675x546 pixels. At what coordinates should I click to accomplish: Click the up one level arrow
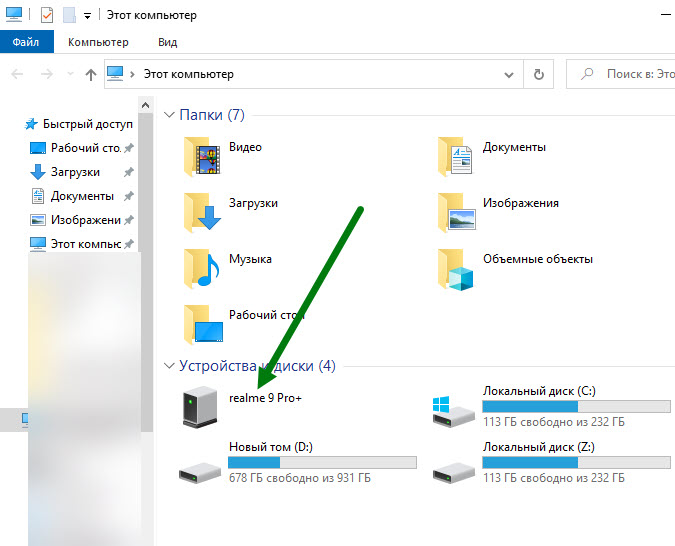click(x=91, y=75)
